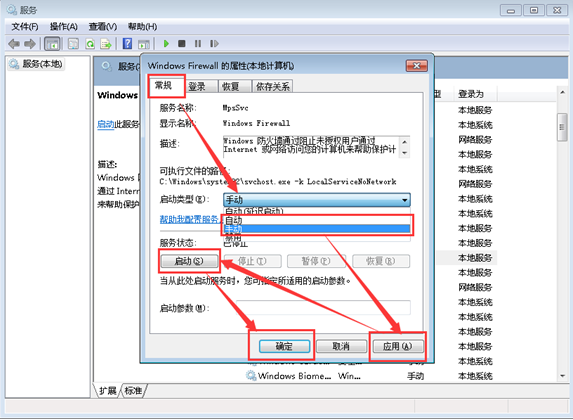
Task: Select 服务(本地) in the left tree
Action: click(36, 64)
